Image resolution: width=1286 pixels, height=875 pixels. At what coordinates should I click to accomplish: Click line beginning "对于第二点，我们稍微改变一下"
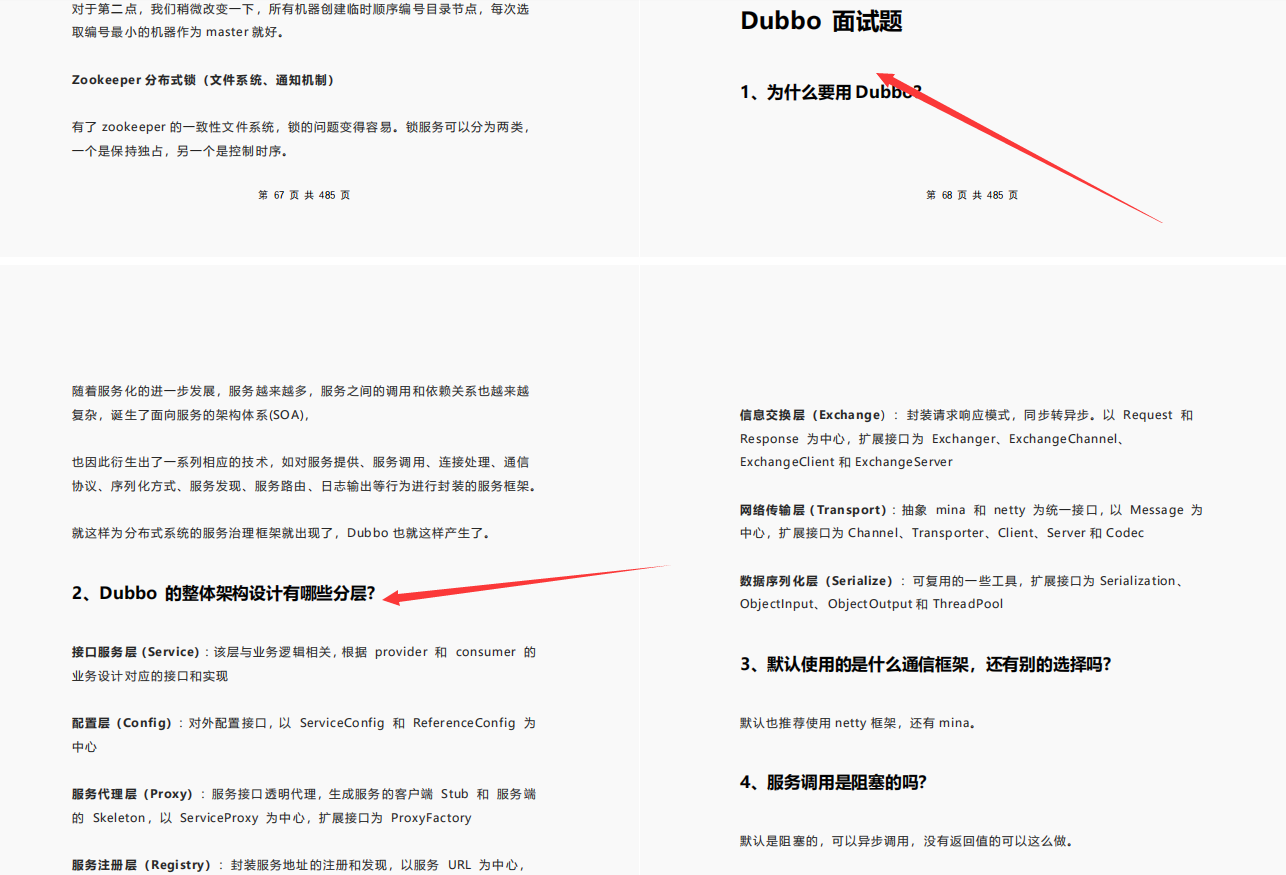(301, 8)
